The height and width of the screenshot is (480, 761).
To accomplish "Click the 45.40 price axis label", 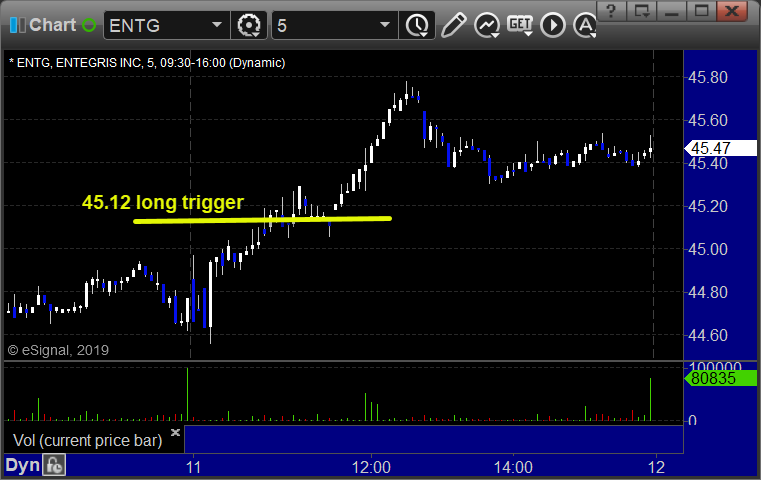I will pyautogui.click(x=708, y=164).
